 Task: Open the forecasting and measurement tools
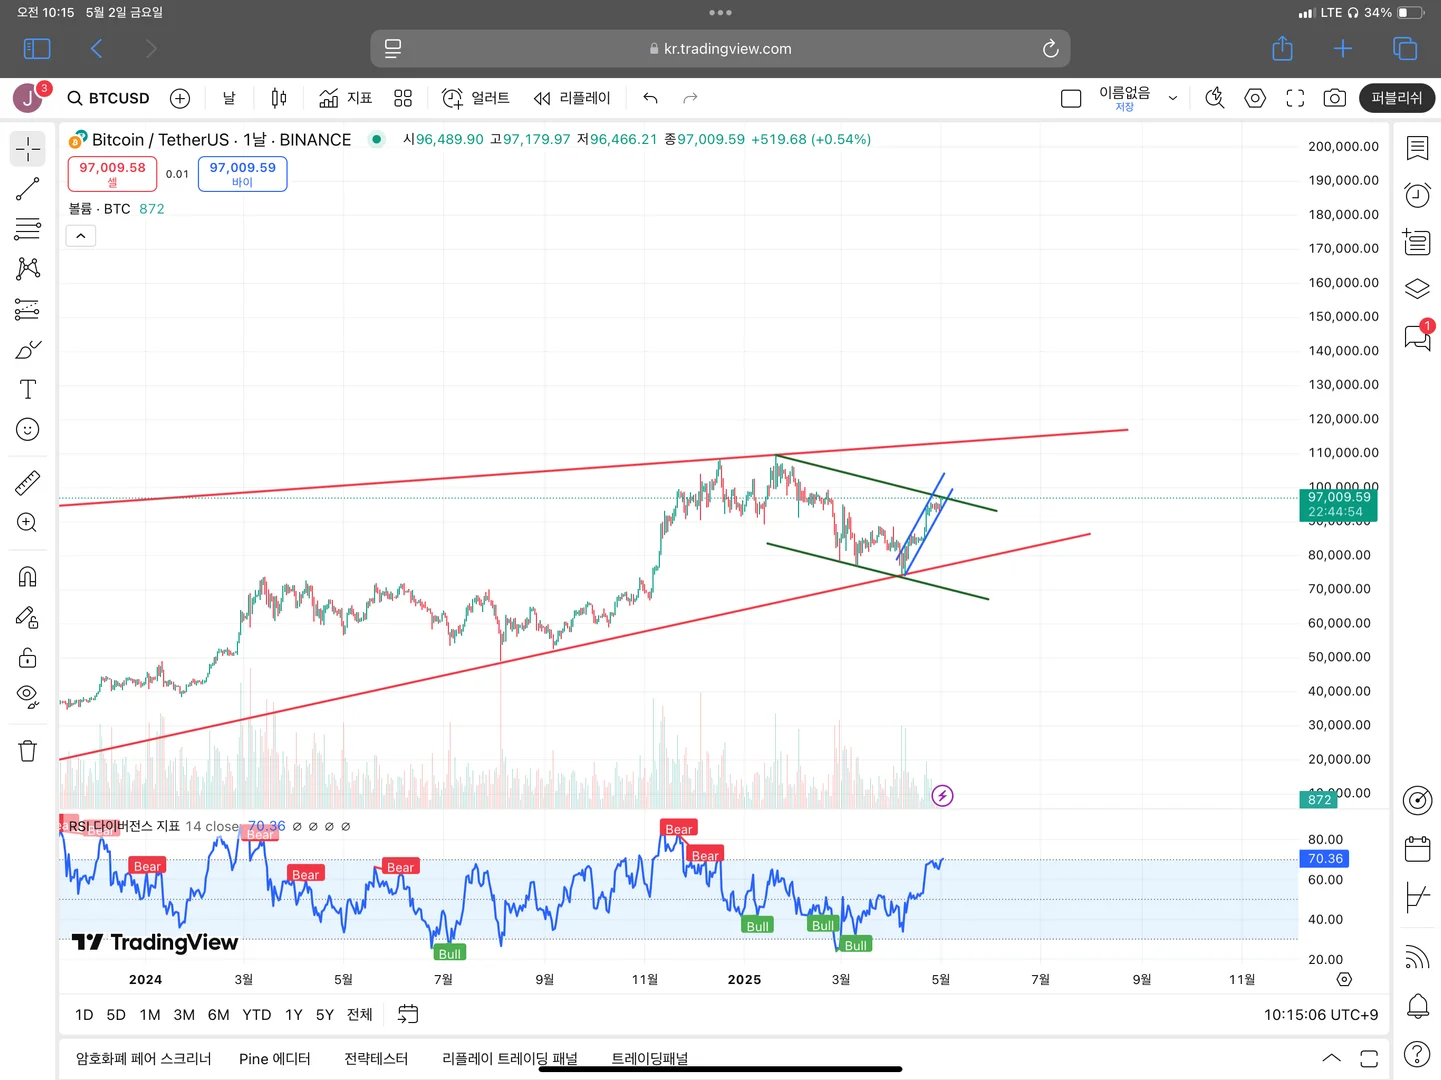point(28,309)
